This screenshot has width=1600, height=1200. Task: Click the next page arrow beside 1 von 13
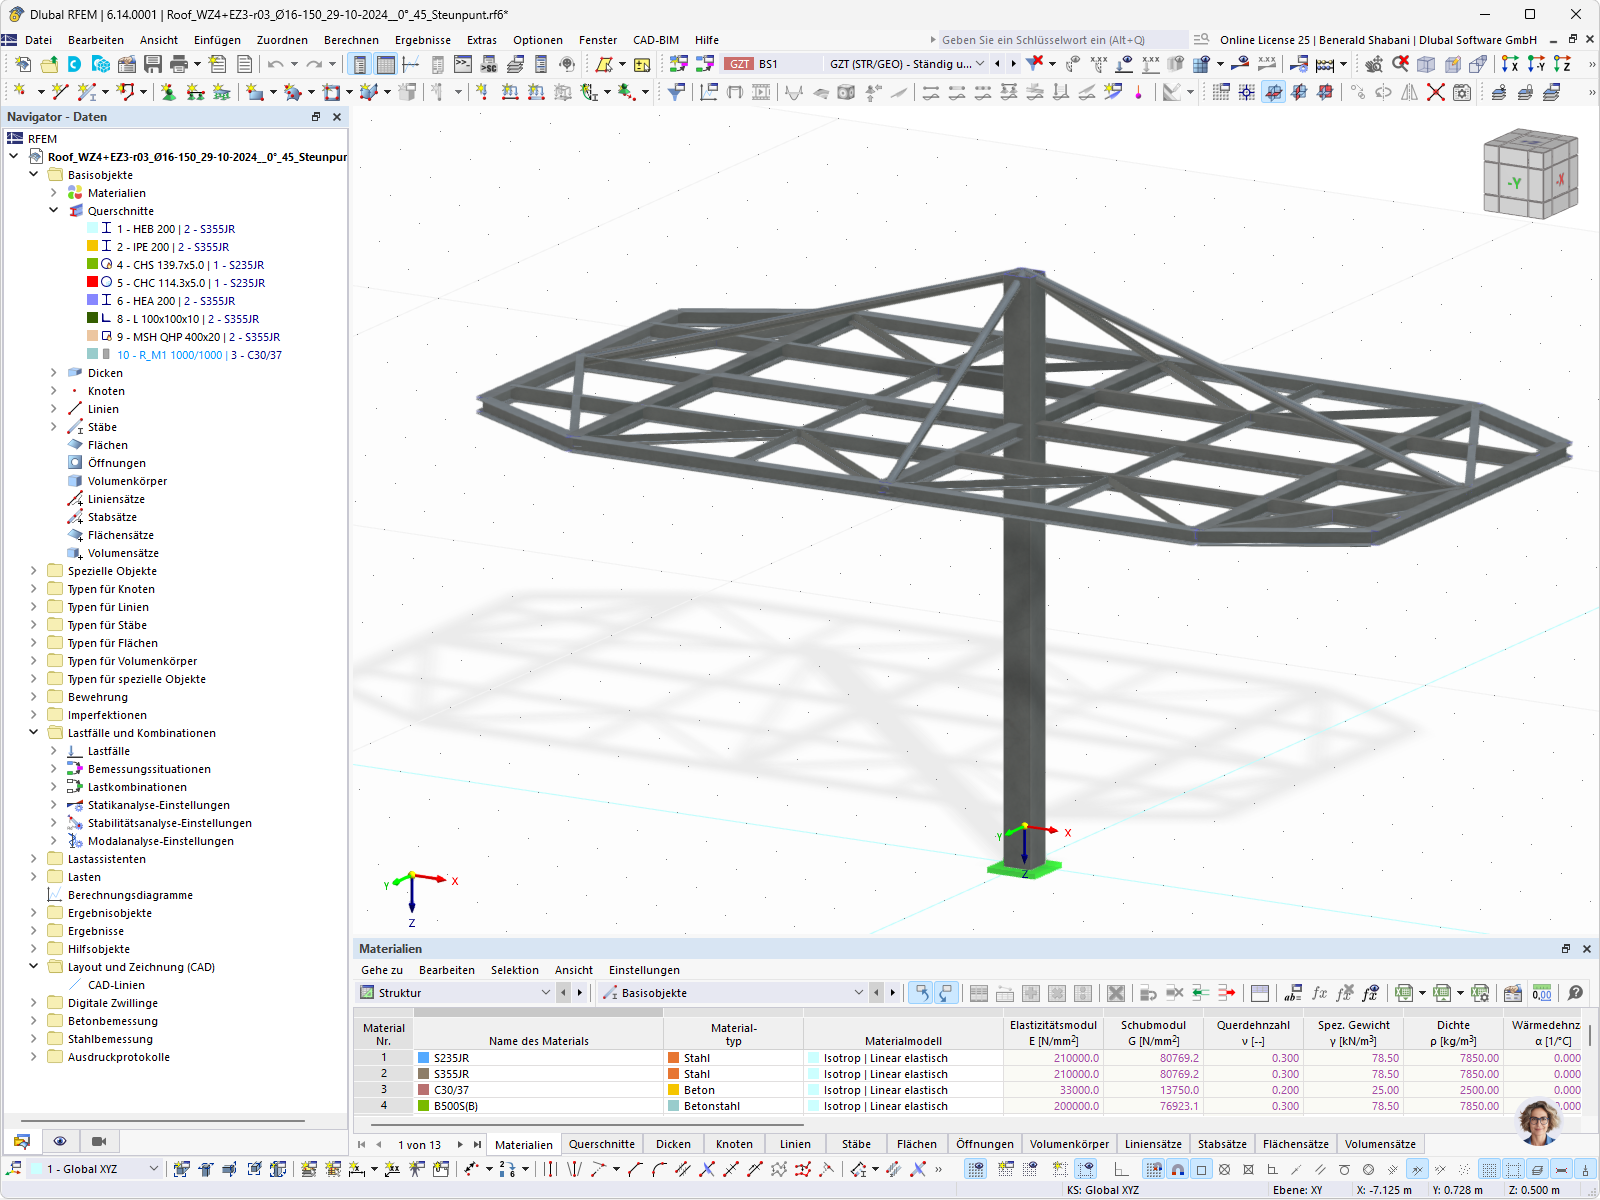pos(459,1144)
